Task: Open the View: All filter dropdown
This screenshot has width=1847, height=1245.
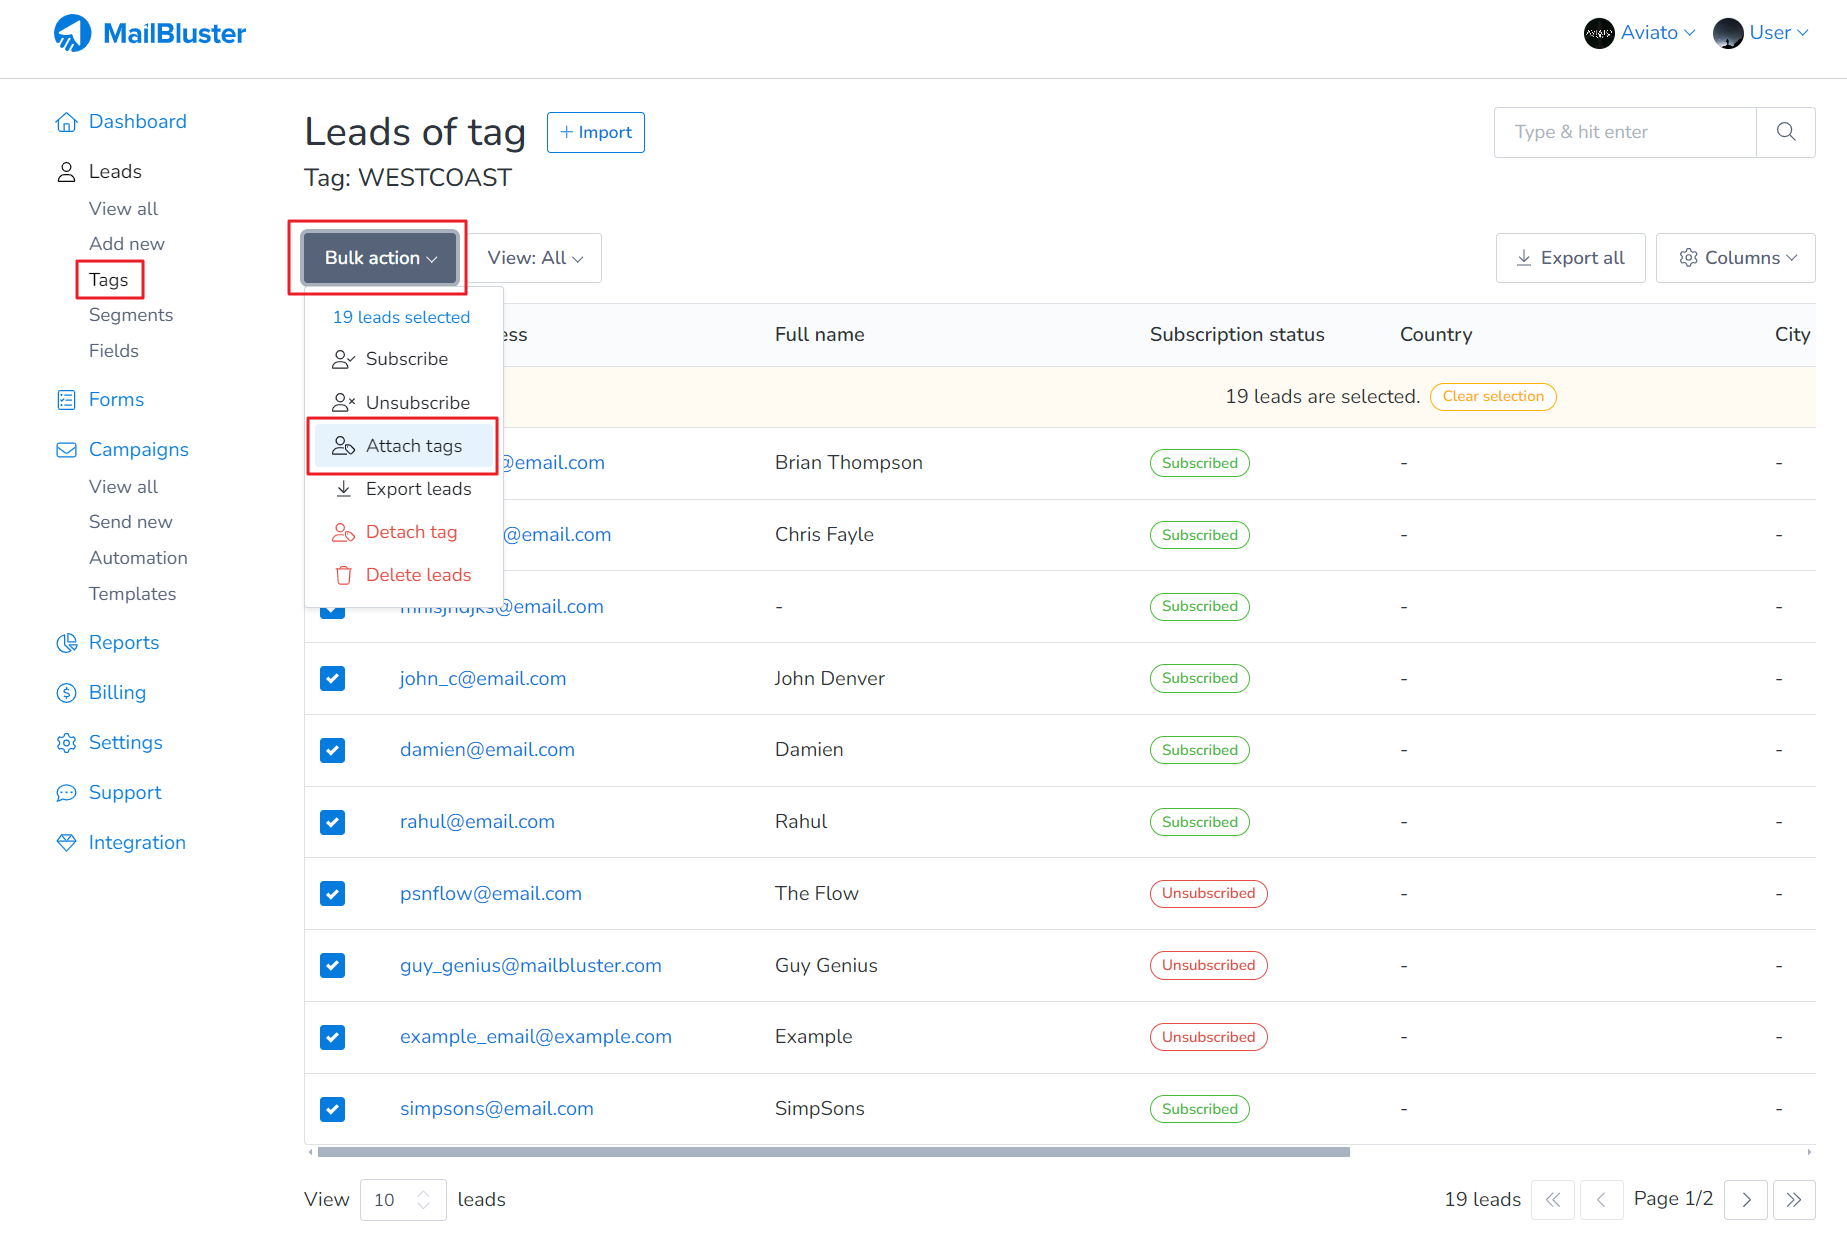Action: click(535, 258)
